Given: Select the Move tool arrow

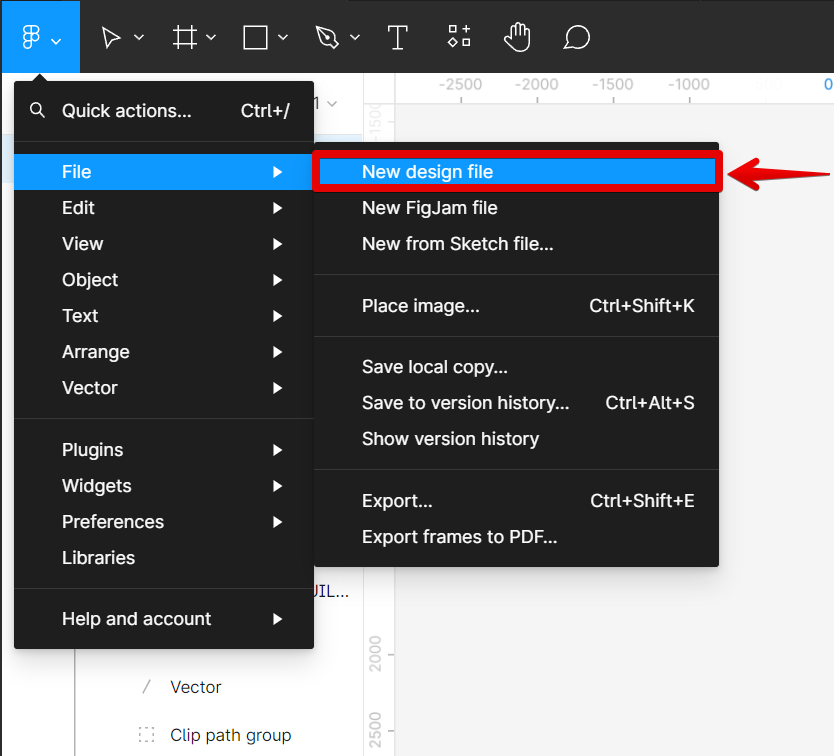Looking at the screenshot, I should (x=111, y=38).
